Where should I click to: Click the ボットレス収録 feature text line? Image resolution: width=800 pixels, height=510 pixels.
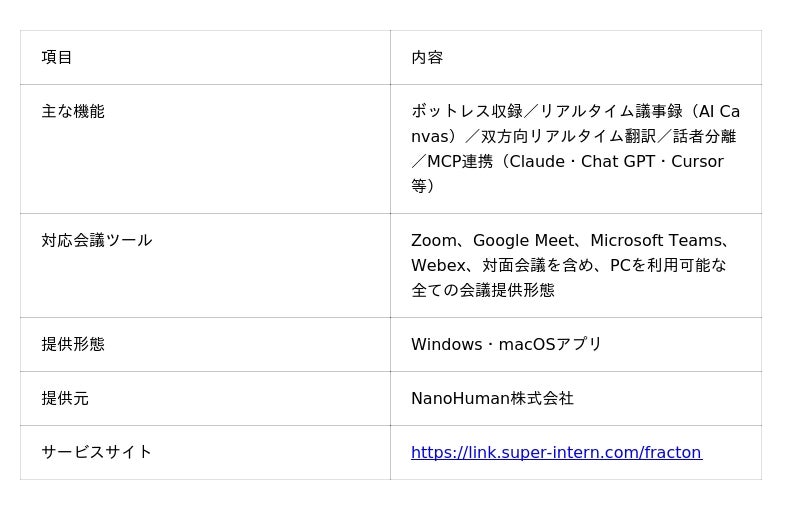[x=576, y=112]
